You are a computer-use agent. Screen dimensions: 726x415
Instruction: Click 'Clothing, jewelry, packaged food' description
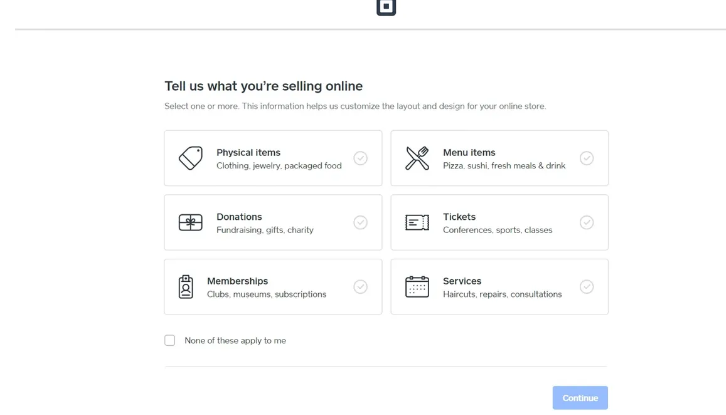pyautogui.click(x=279, y=166)
